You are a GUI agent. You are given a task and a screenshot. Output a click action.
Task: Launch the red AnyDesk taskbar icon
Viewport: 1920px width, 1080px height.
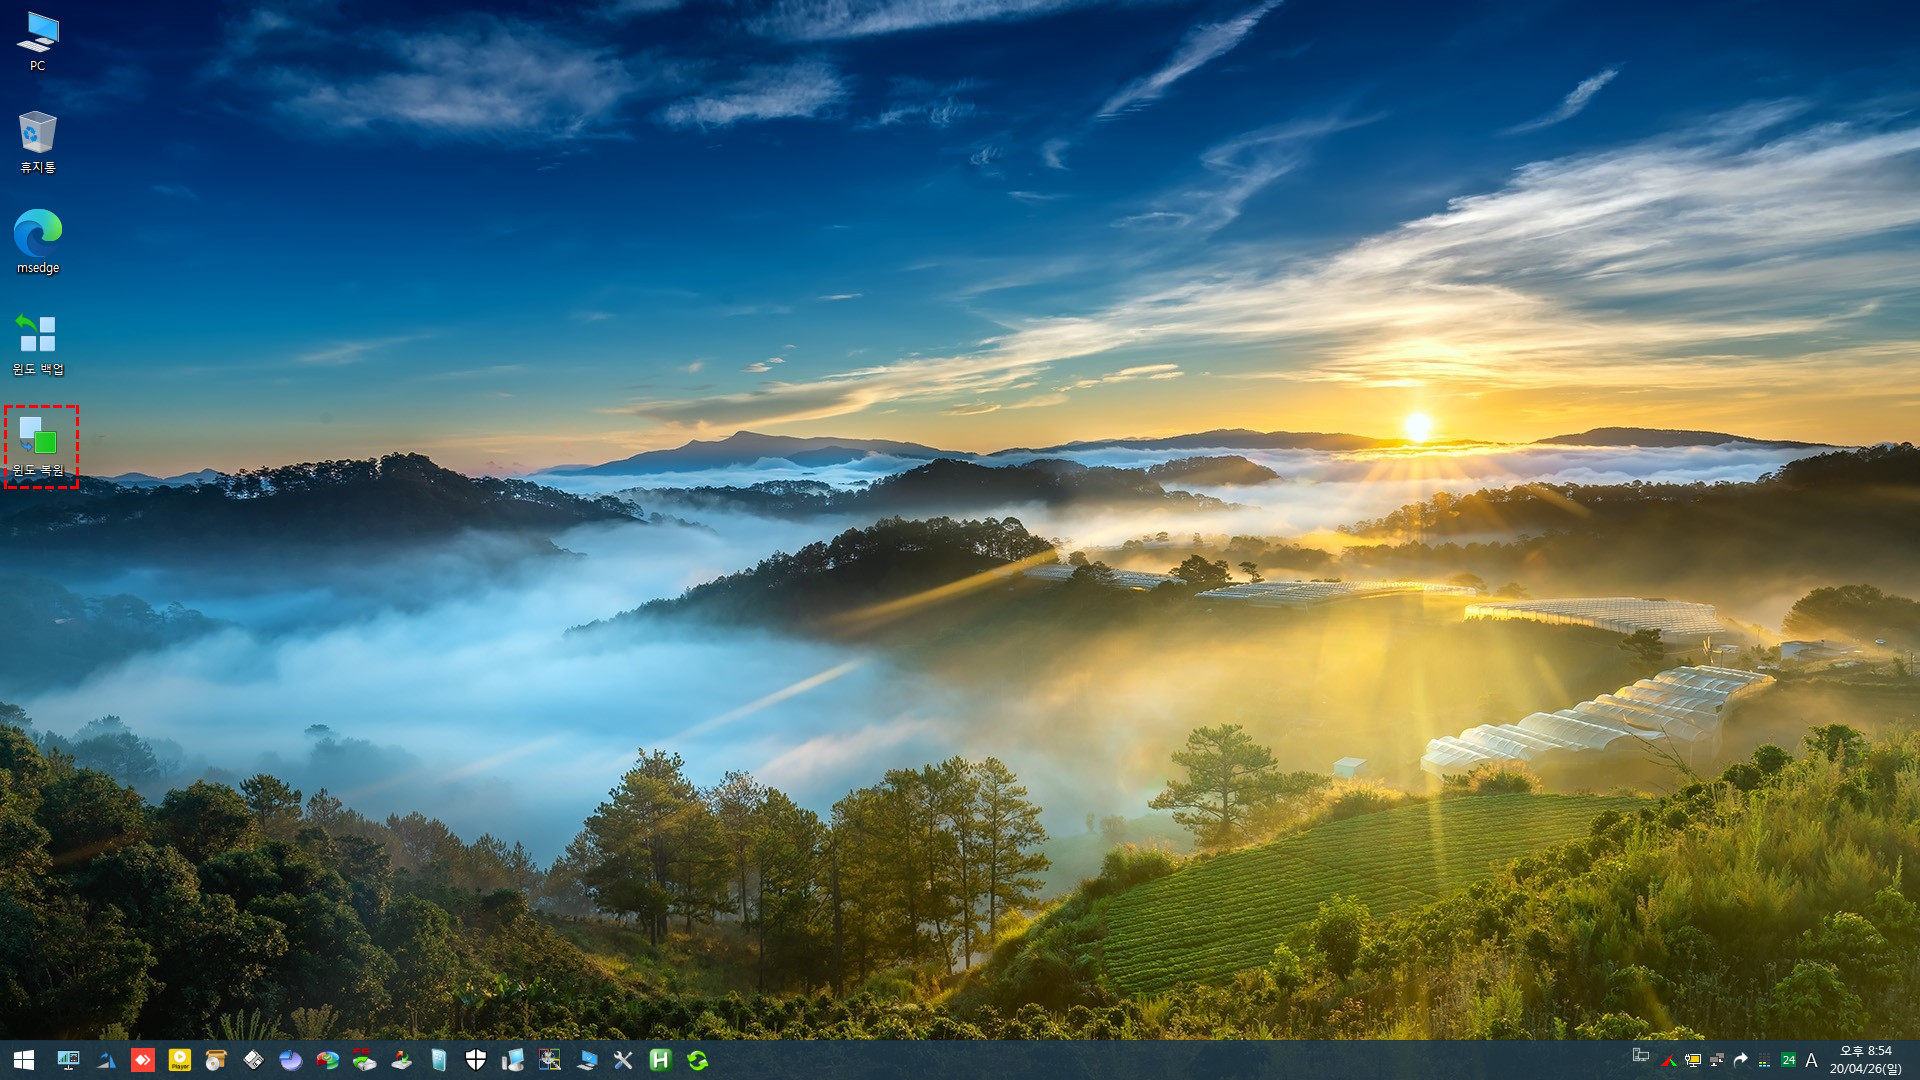[143, 1060]
